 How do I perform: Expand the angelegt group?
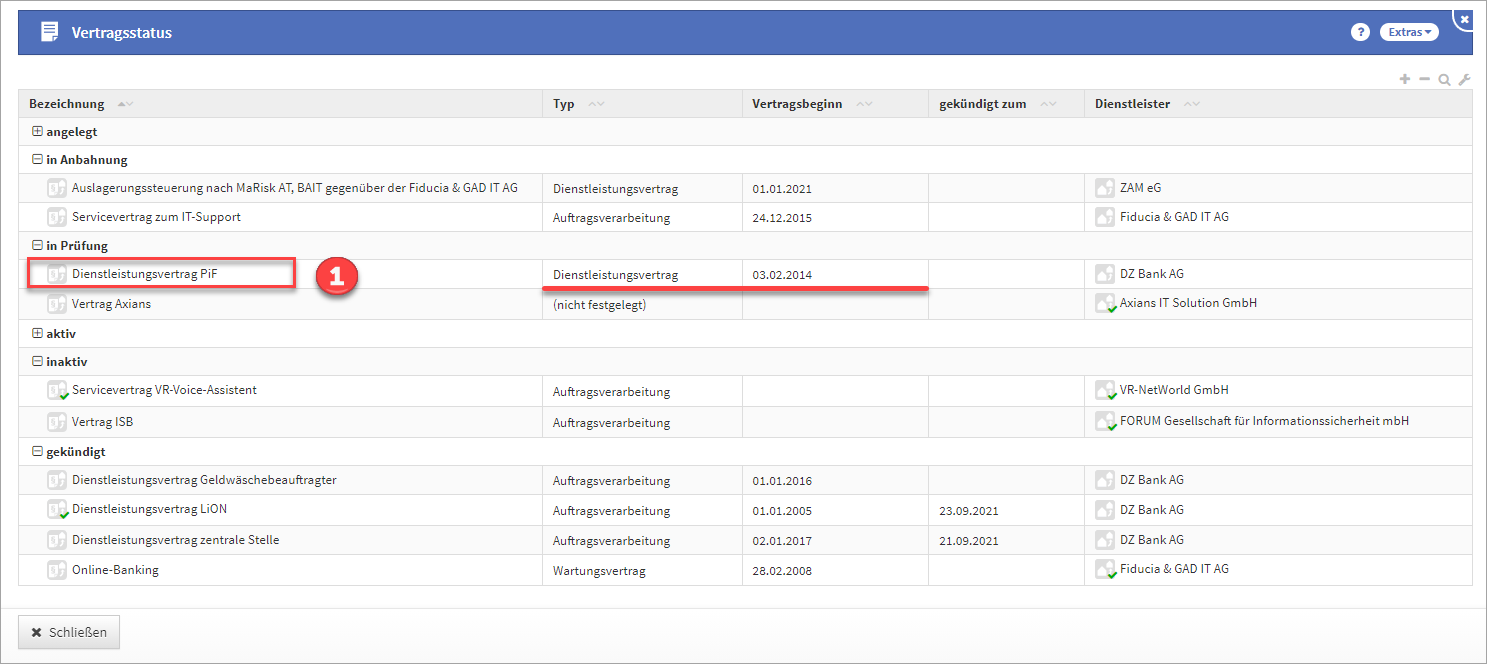[x=37, y=131]
